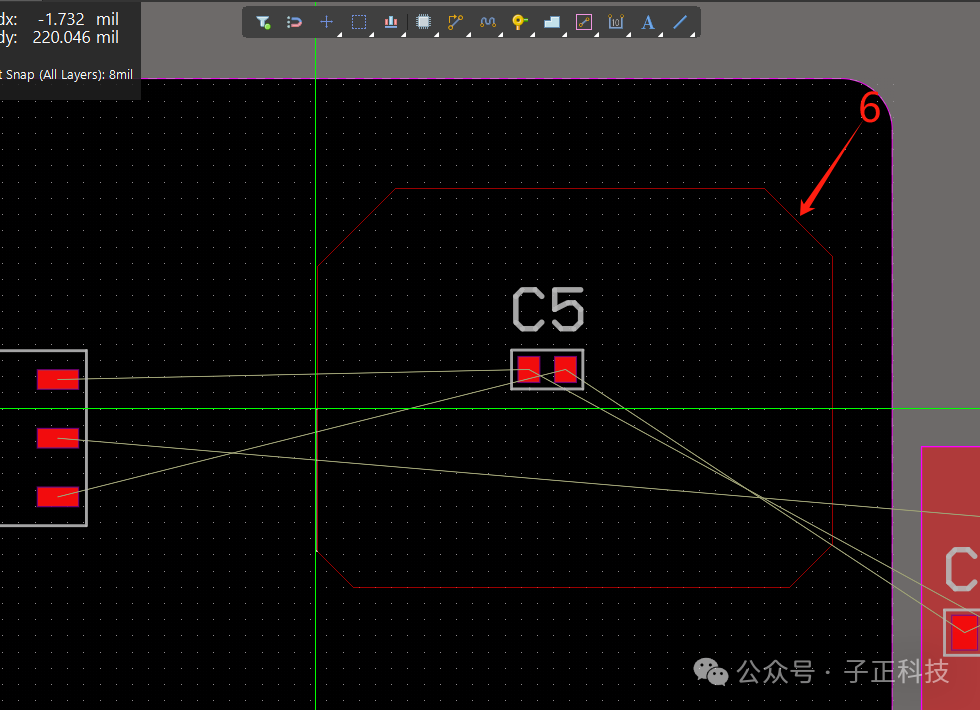Select the right pad of C5
Viewport: 980px width, 710px height.
pyautogui.click(x=566, y=369)
